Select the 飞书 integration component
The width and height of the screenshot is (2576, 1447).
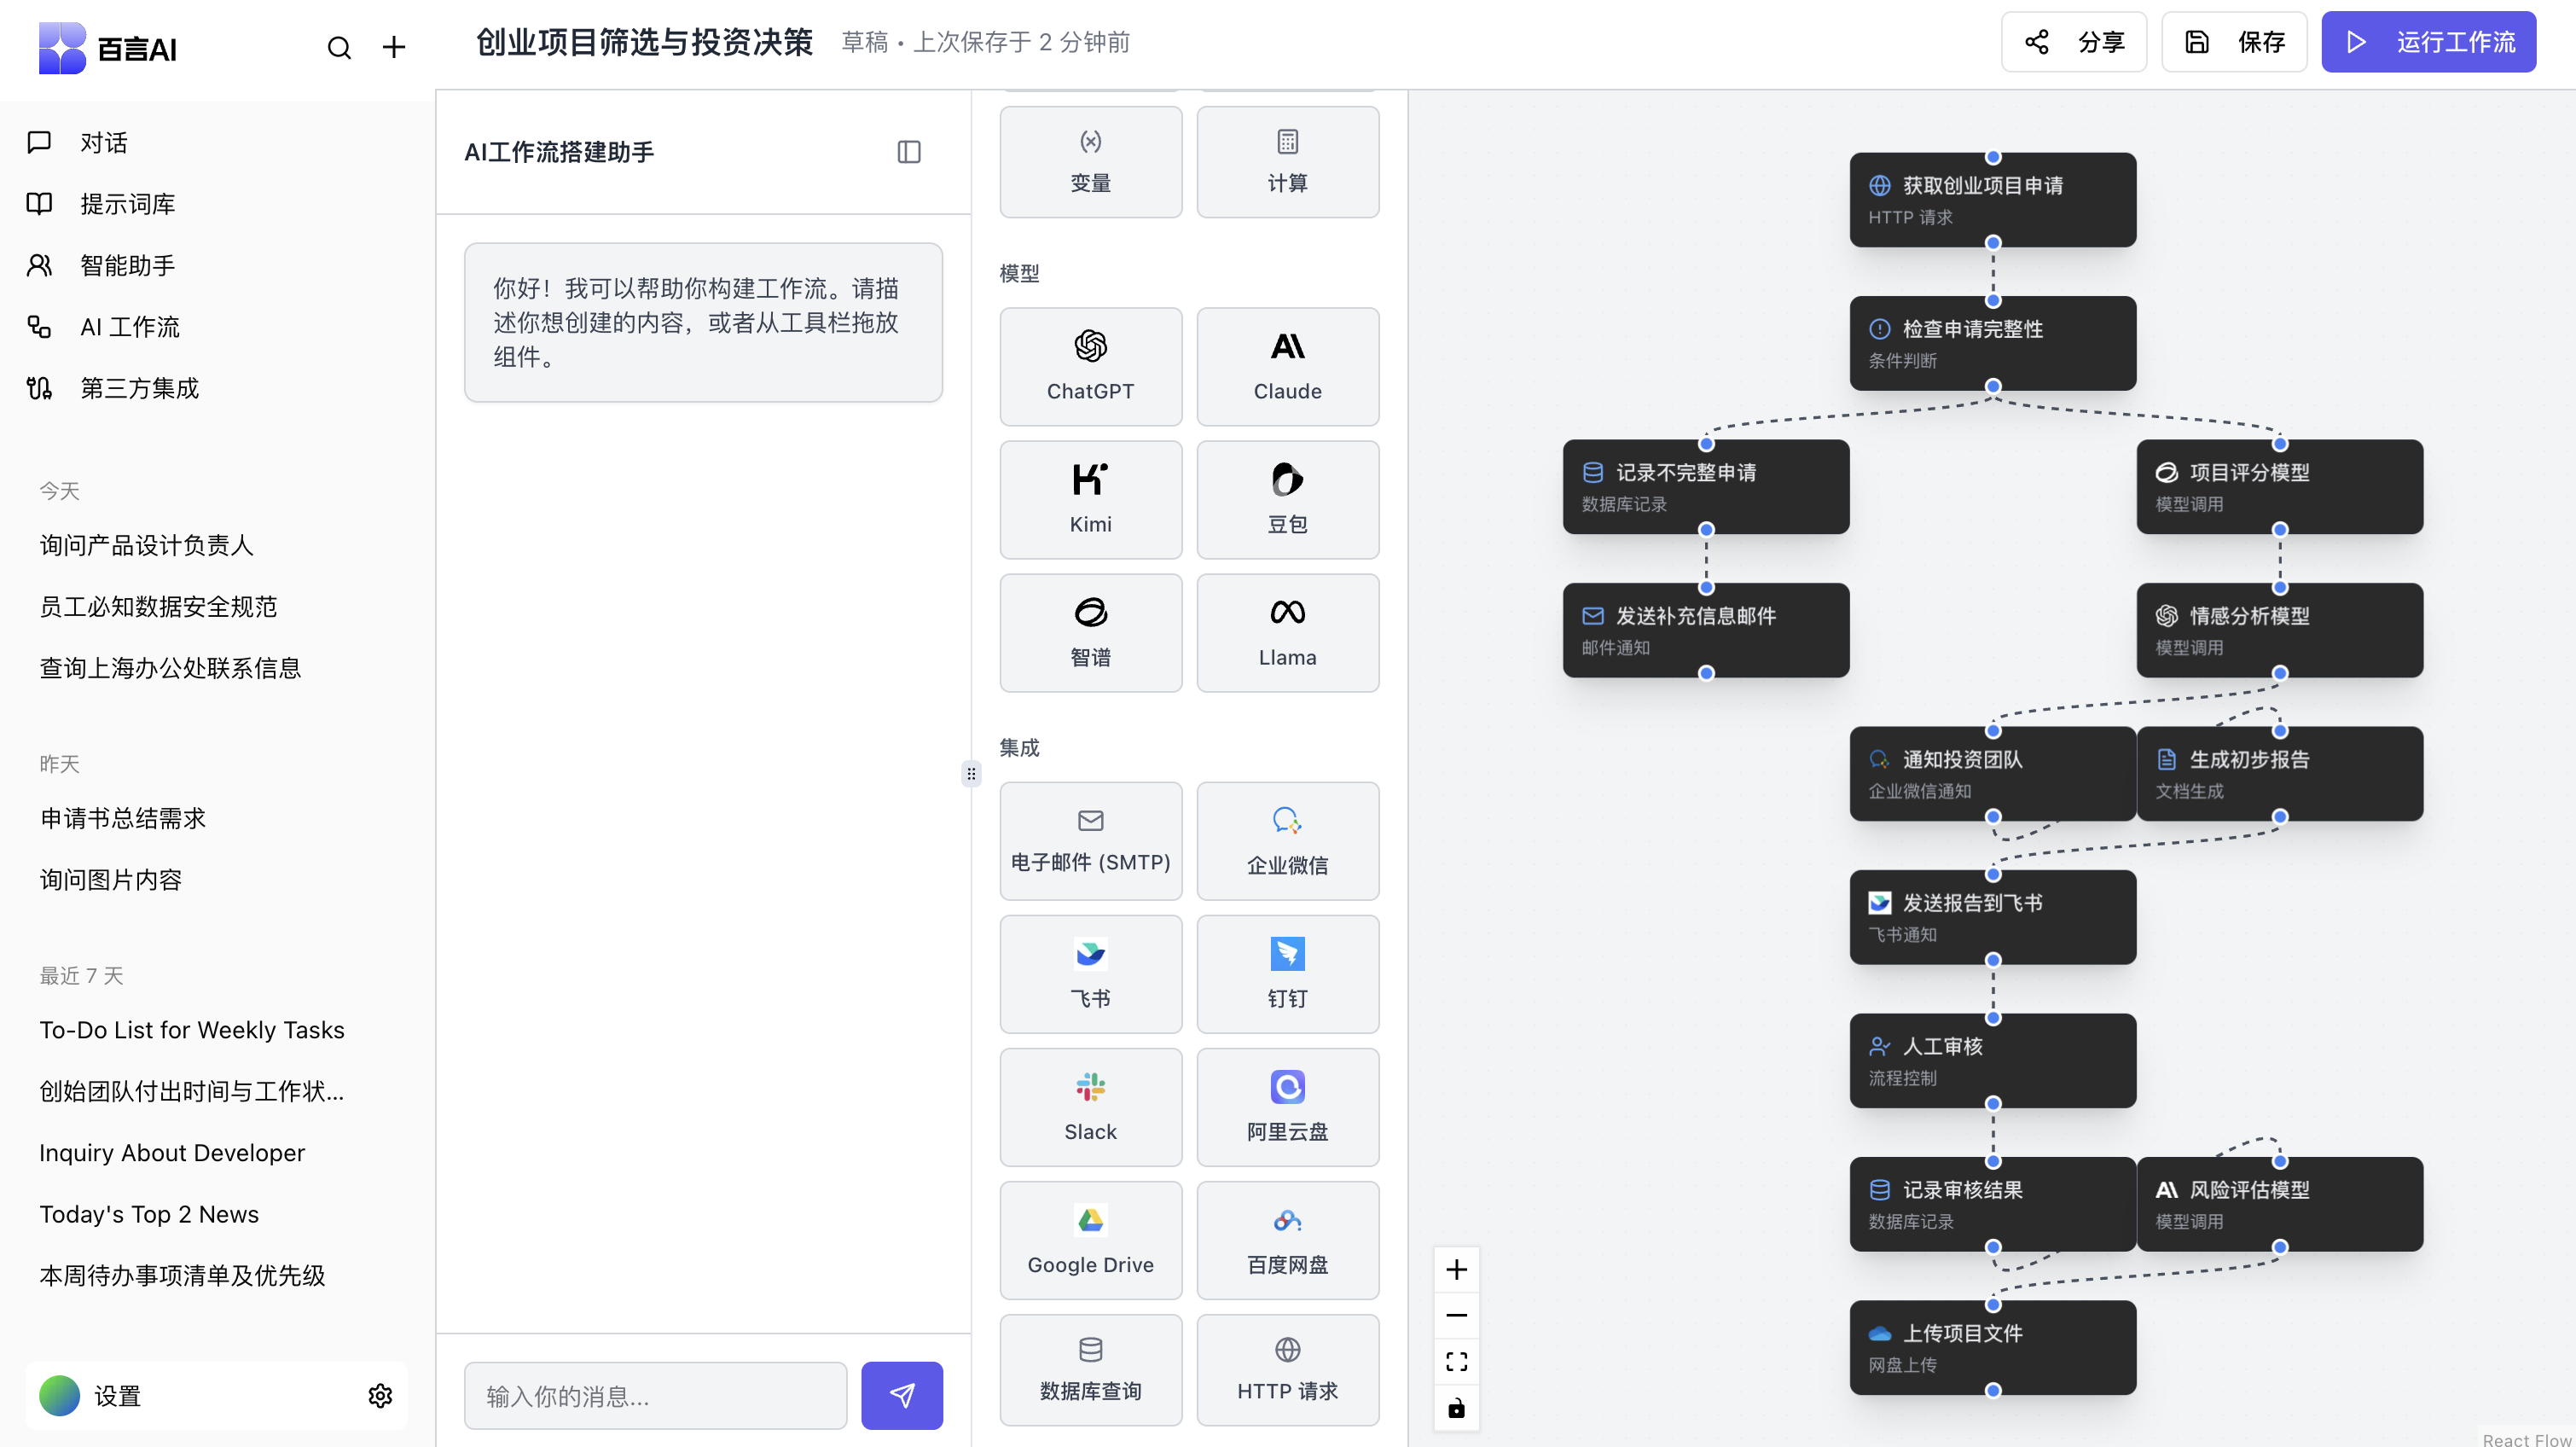click(1090, 973)
